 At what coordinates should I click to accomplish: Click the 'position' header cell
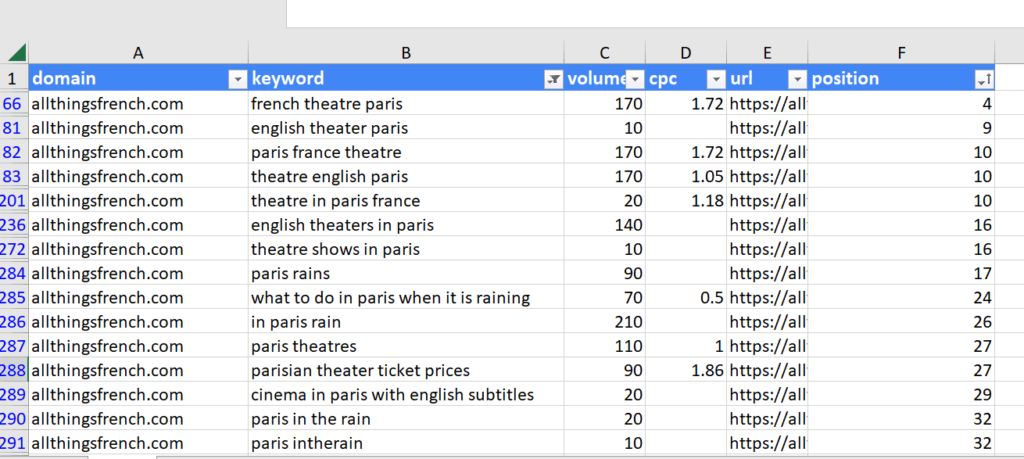[901, 79]
